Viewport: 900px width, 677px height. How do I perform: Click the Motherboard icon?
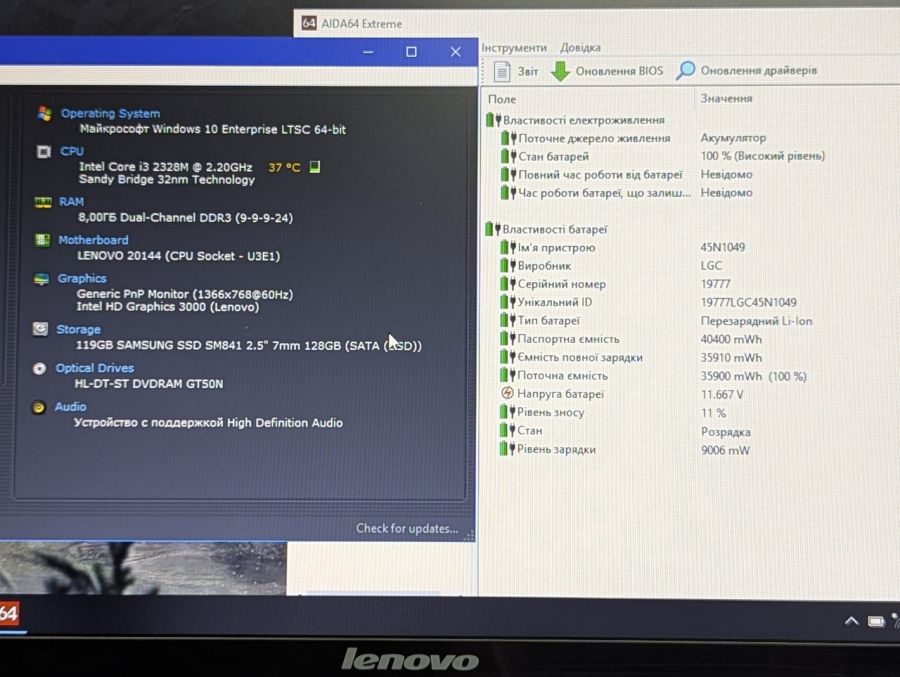pyautogui.click(x=42, y=240)
